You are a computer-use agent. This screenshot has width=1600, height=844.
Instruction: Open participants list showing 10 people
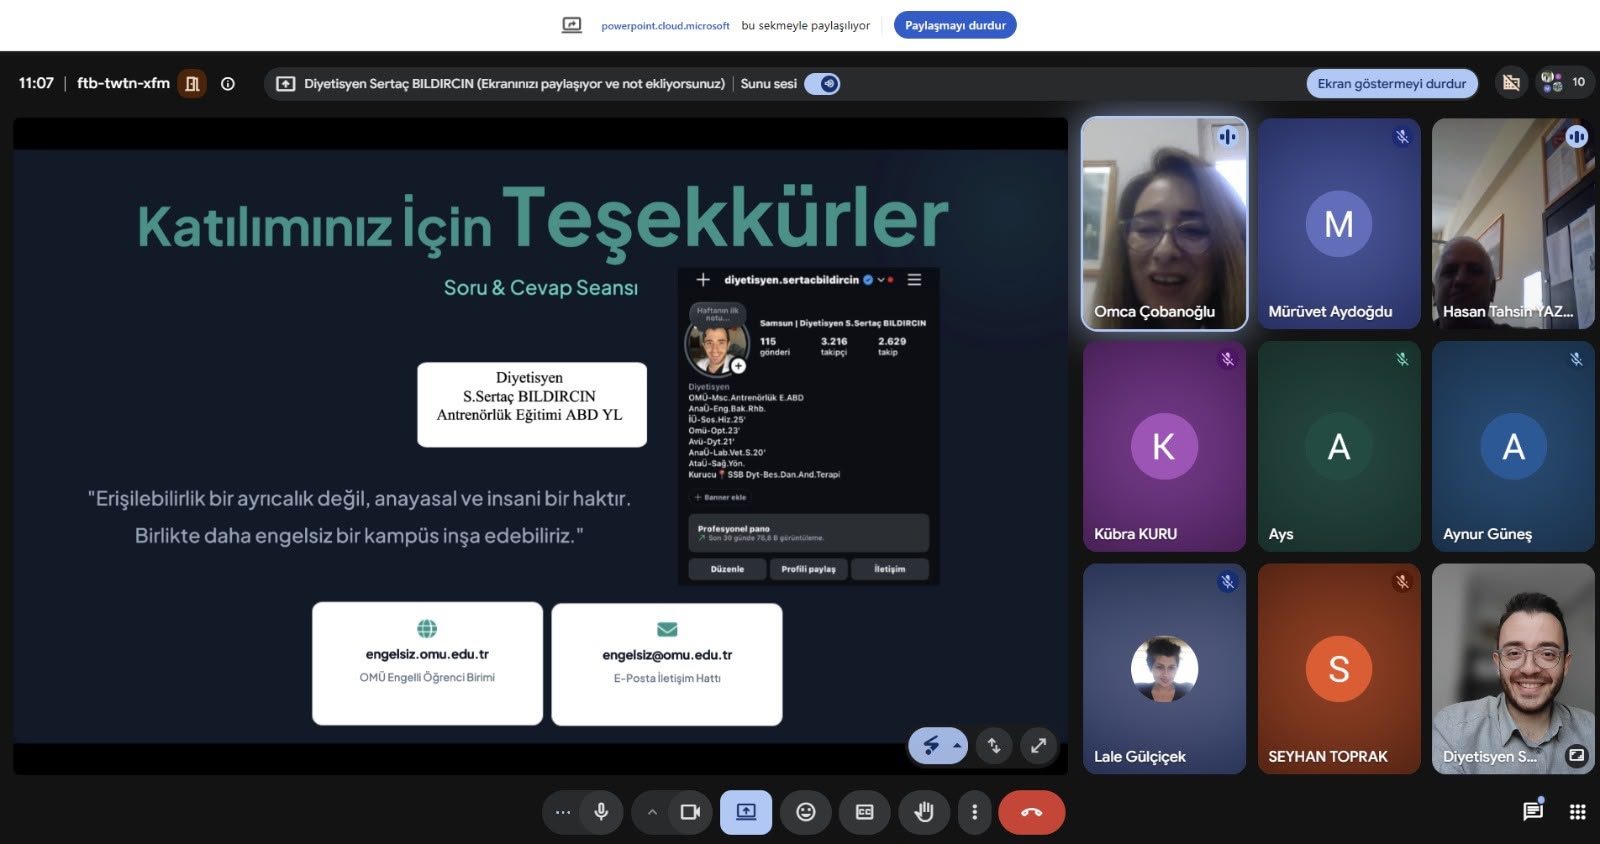tap(1563, 82)
